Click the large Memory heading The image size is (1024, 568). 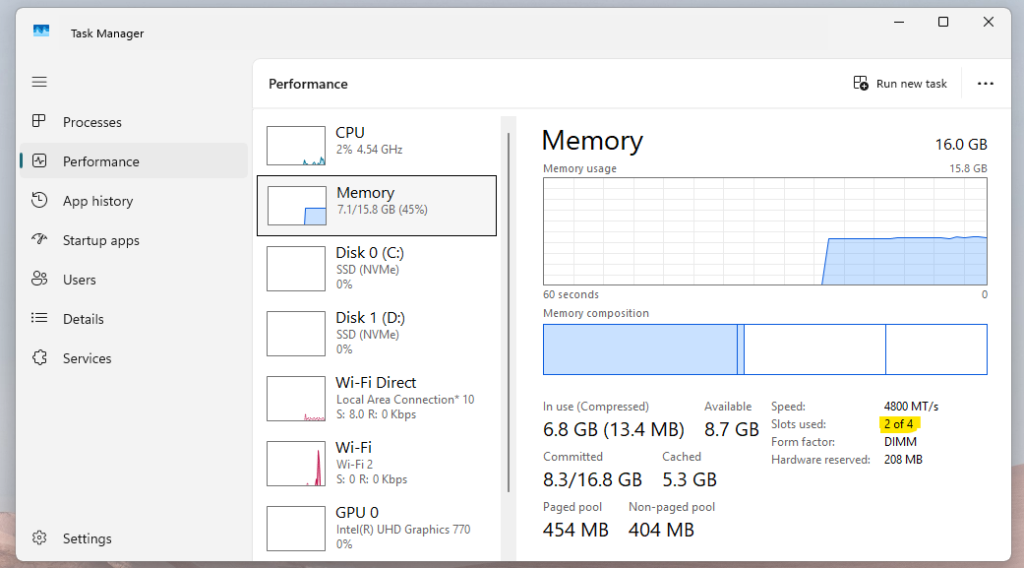click(592, 140)
